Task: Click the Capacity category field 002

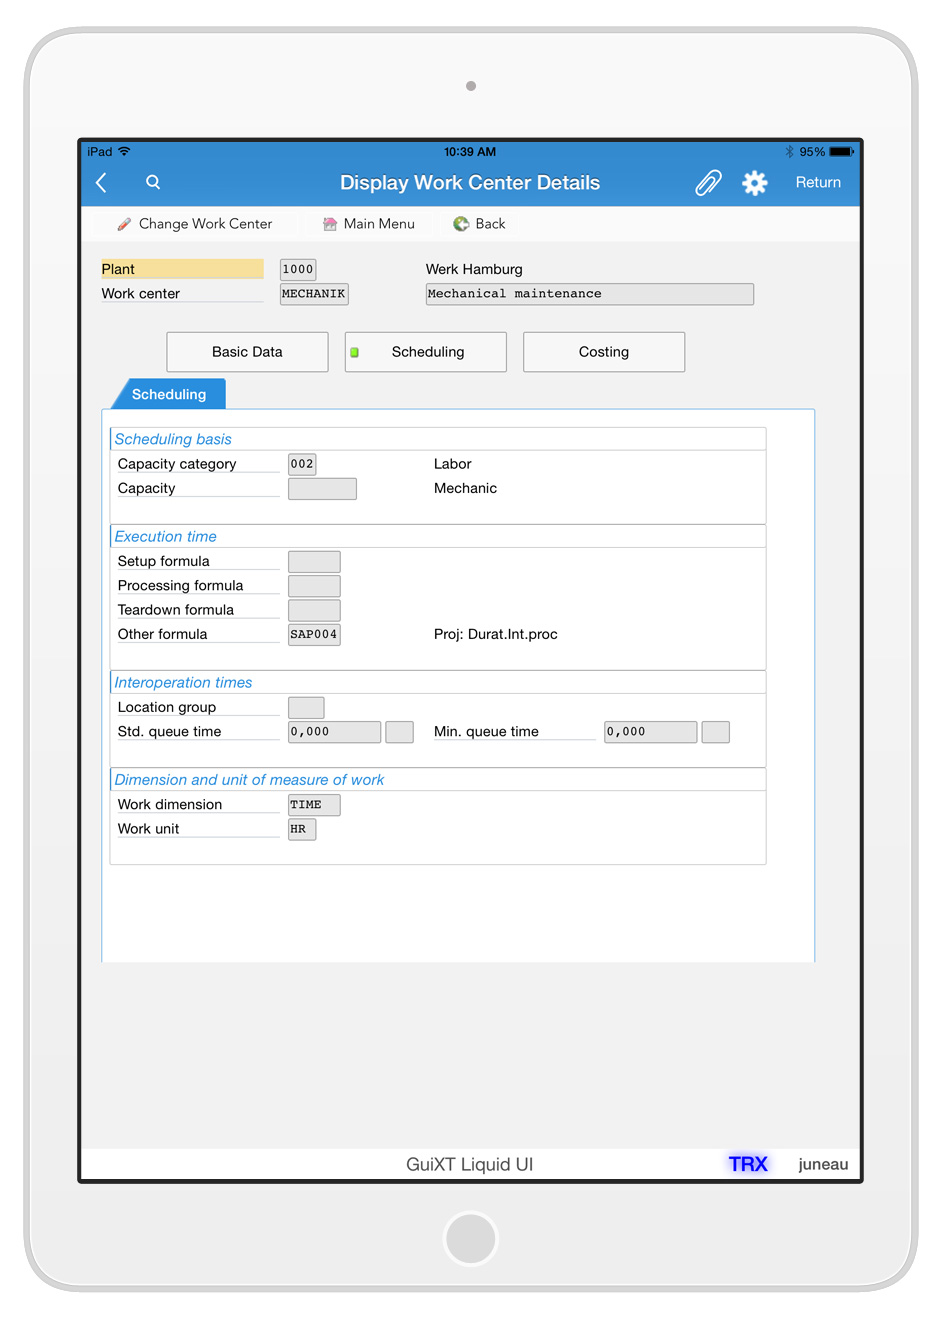Action: 302,464
